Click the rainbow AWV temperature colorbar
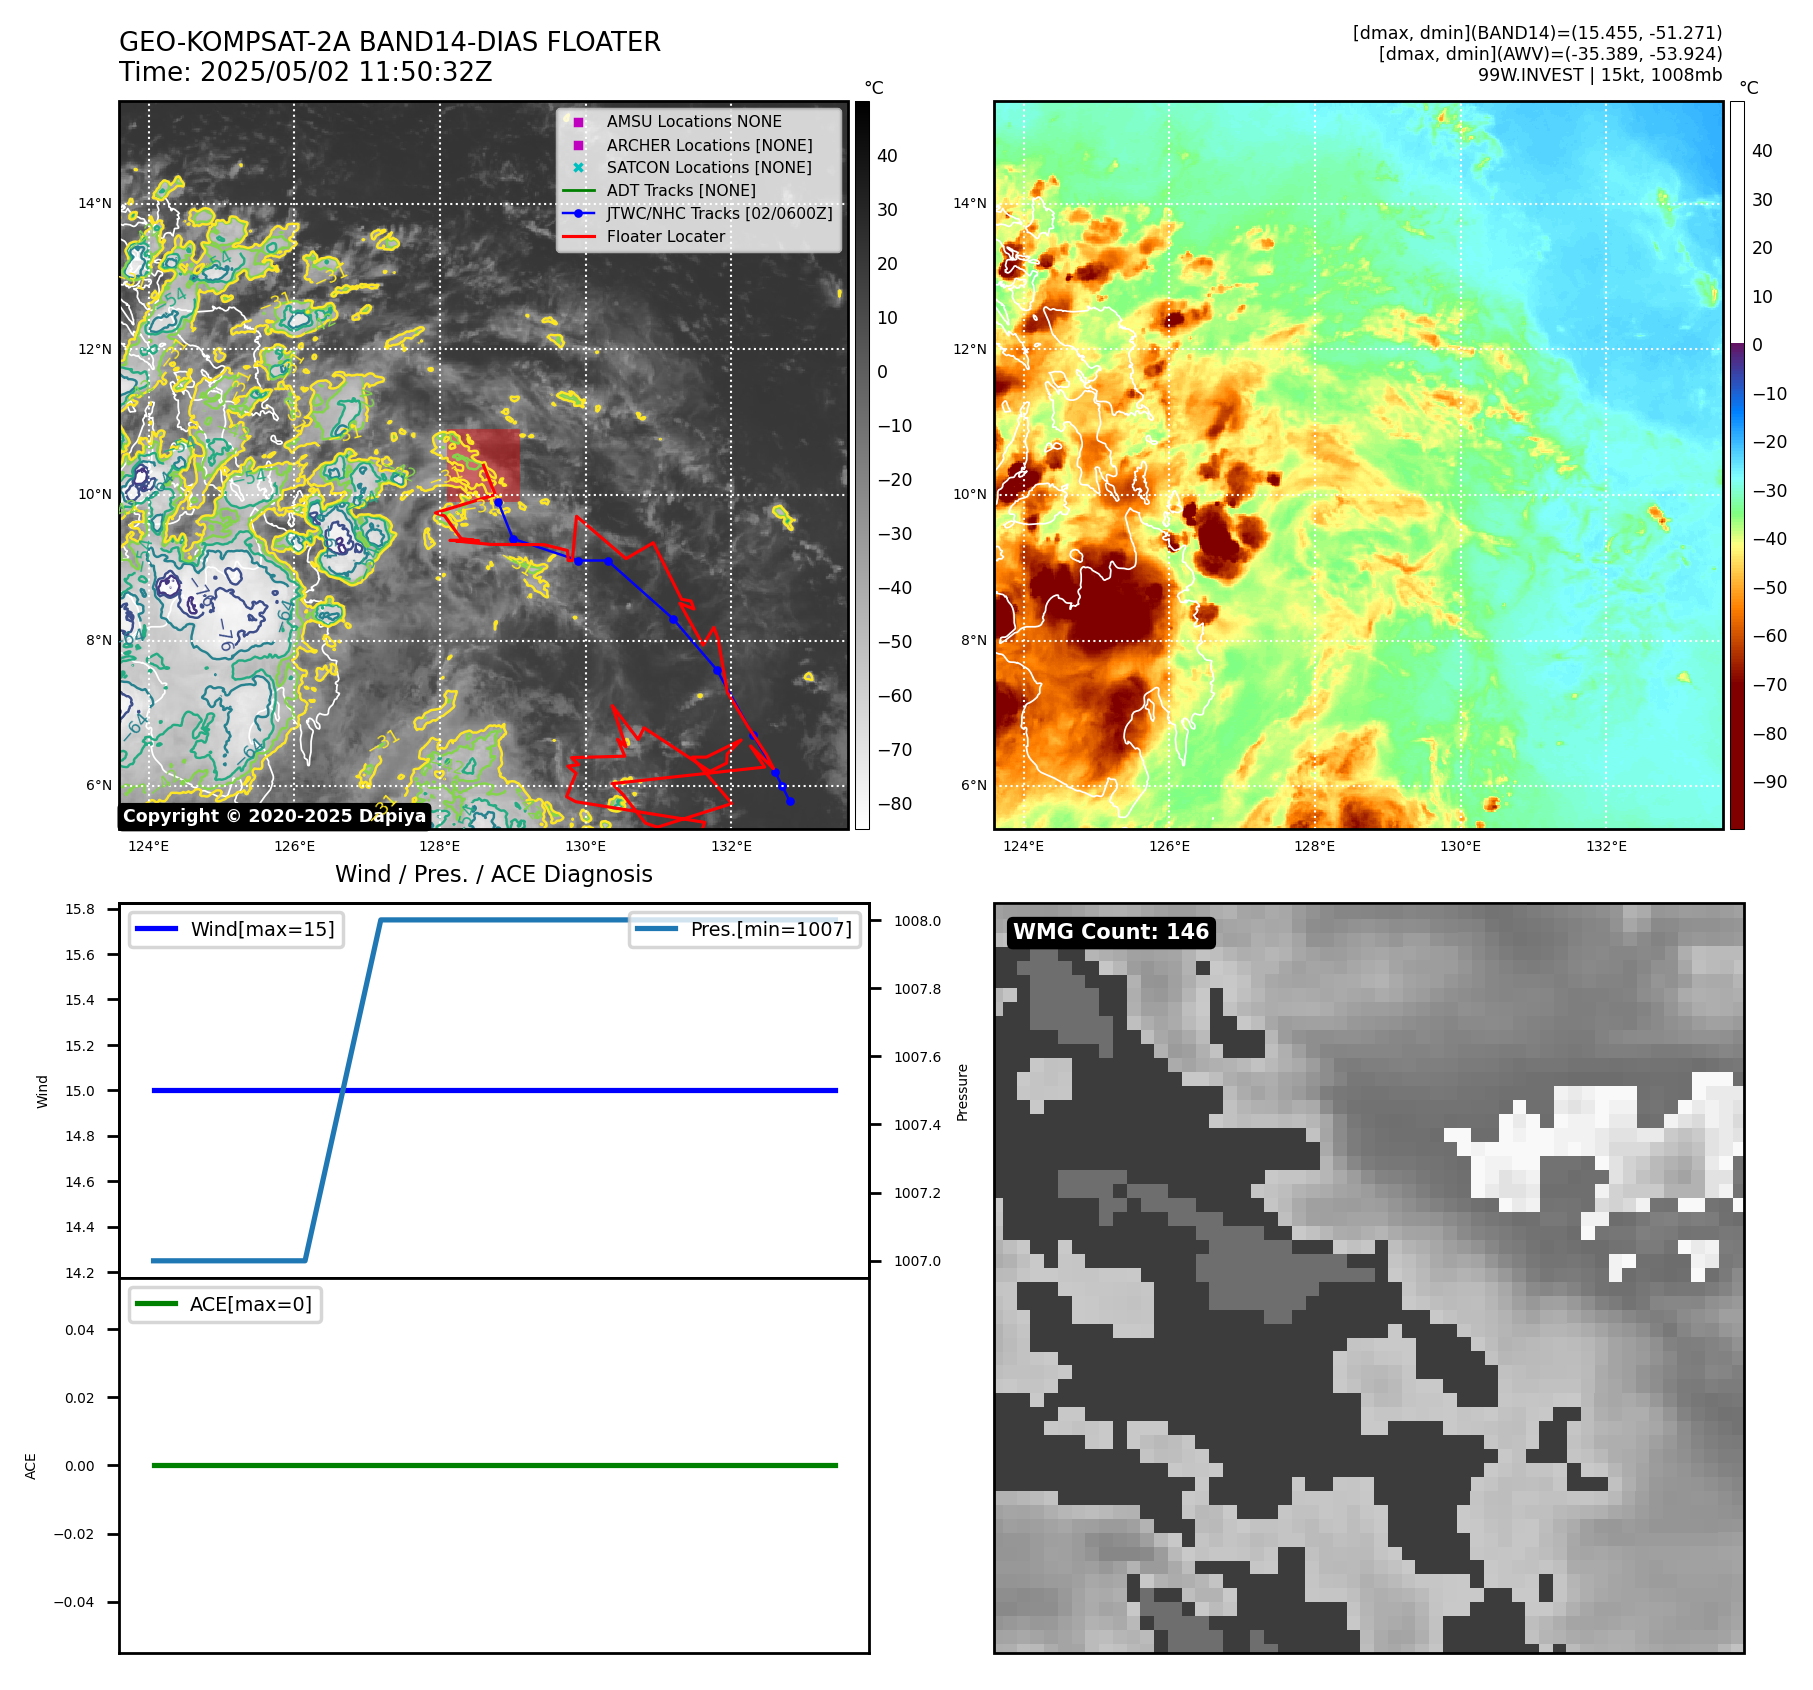Screen dimensions: 1813x1690 coord(1737,465)
